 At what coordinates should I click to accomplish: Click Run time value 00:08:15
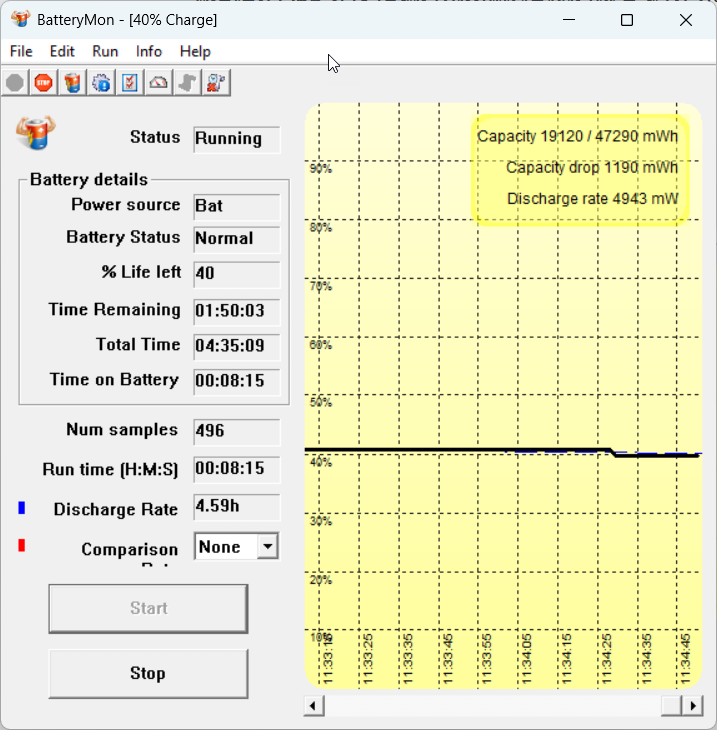pyautogui.click(x=237, y=469)
